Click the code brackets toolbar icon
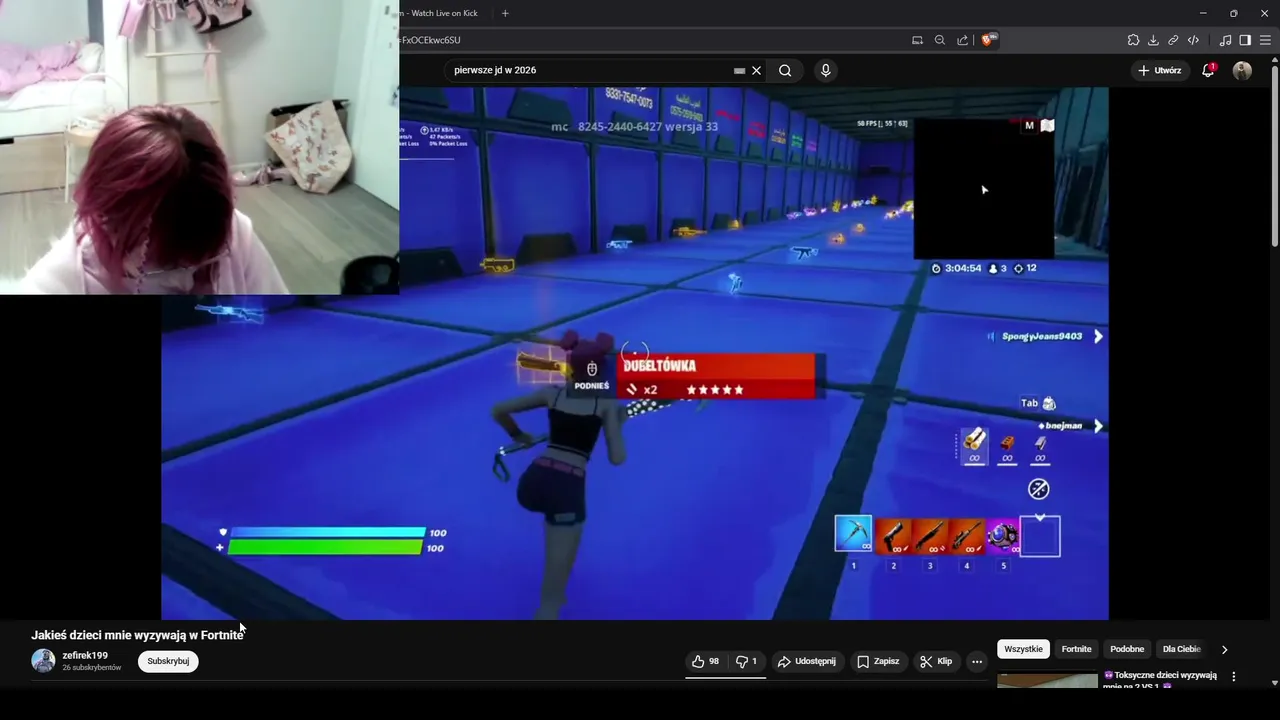The height and width of the screenshot is (720, 1280). [1193, 40]
